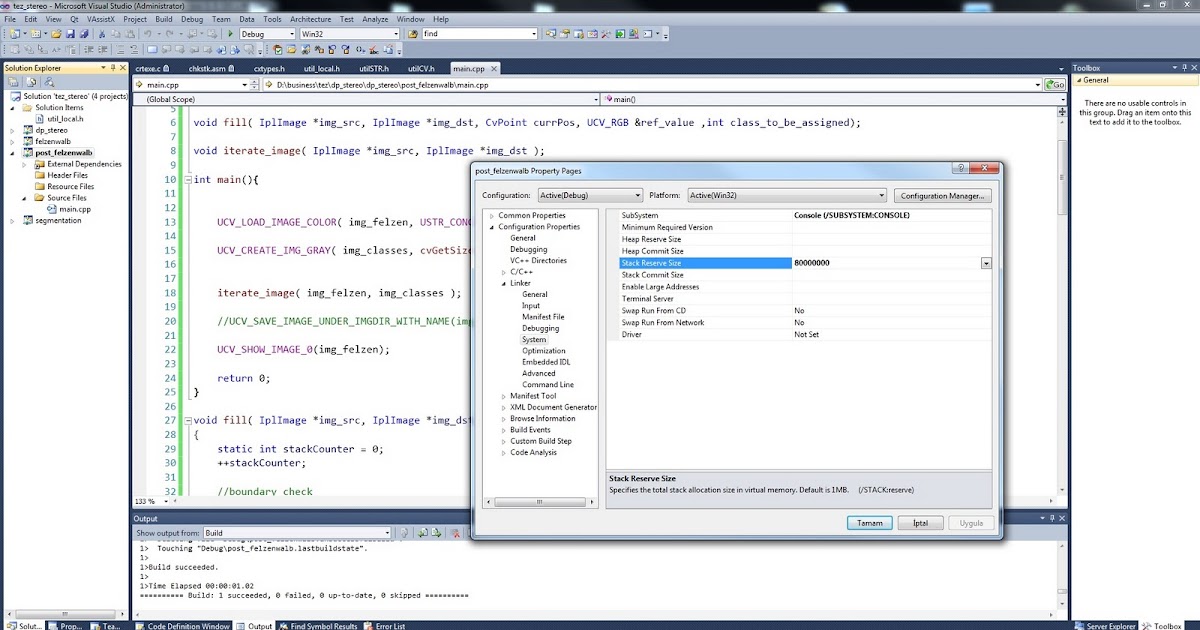This screenshot has width=1200, height=630.
Task: Expand Common Properties tree node
Action: click(492, 216)
